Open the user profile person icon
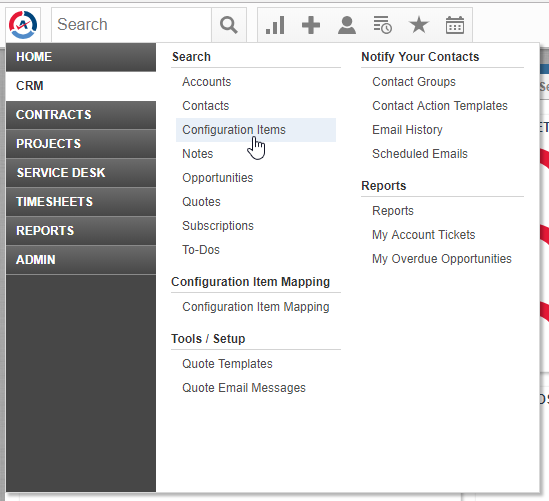 coord(347,25)
